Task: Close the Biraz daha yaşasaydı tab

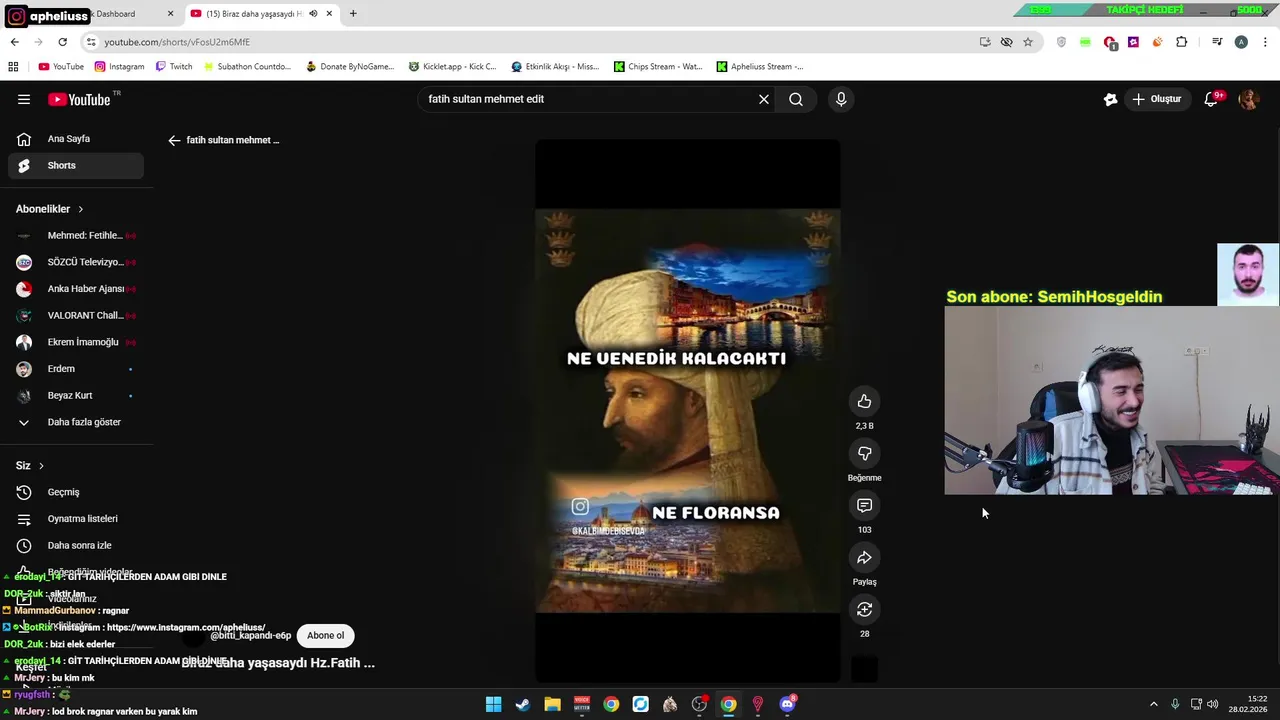Action: (329, 14)
